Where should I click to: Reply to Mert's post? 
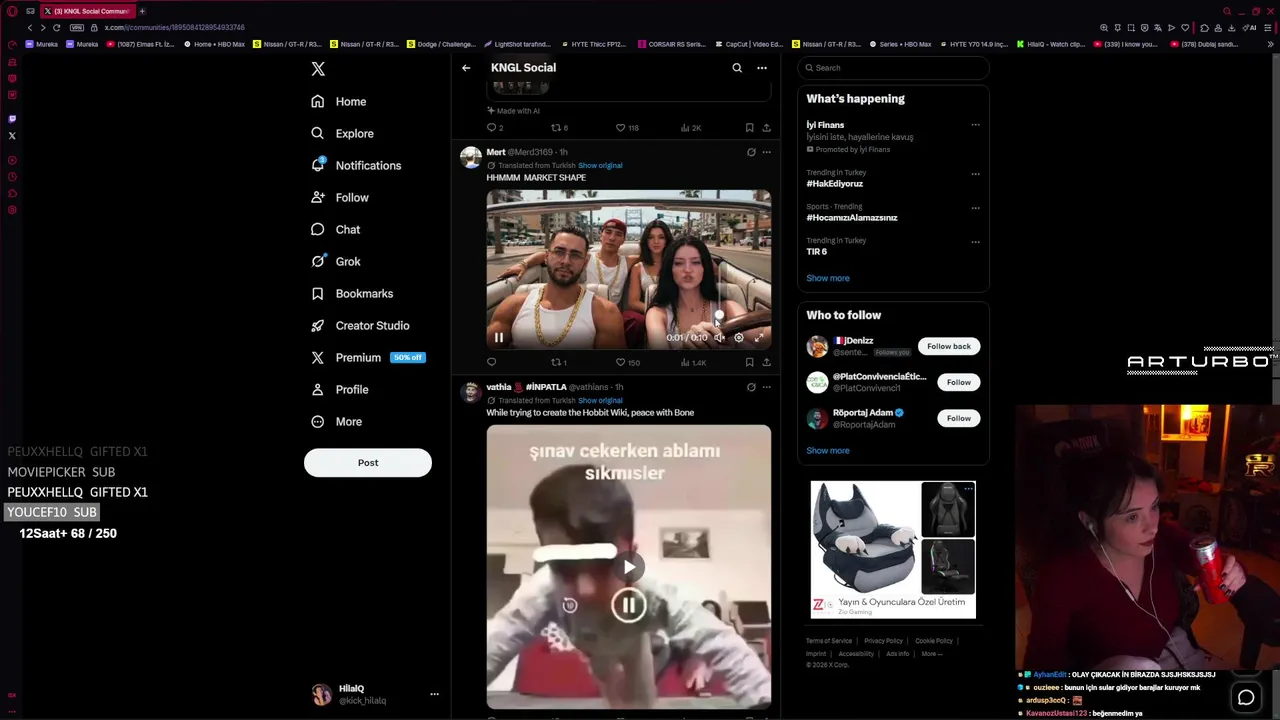[x=491, y=362]
